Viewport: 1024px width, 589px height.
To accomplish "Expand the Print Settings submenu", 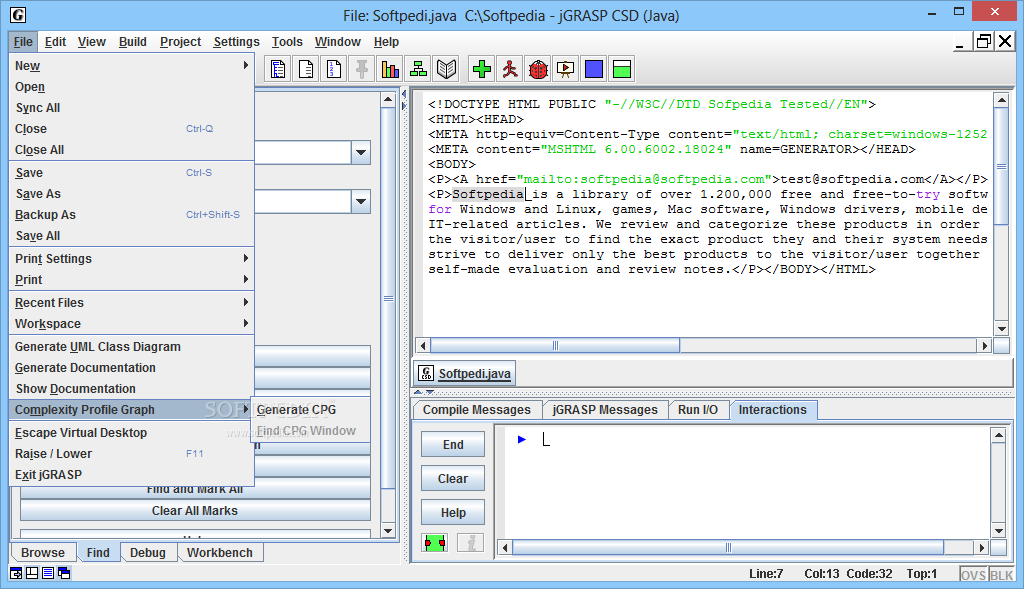I will pos(131,259).
